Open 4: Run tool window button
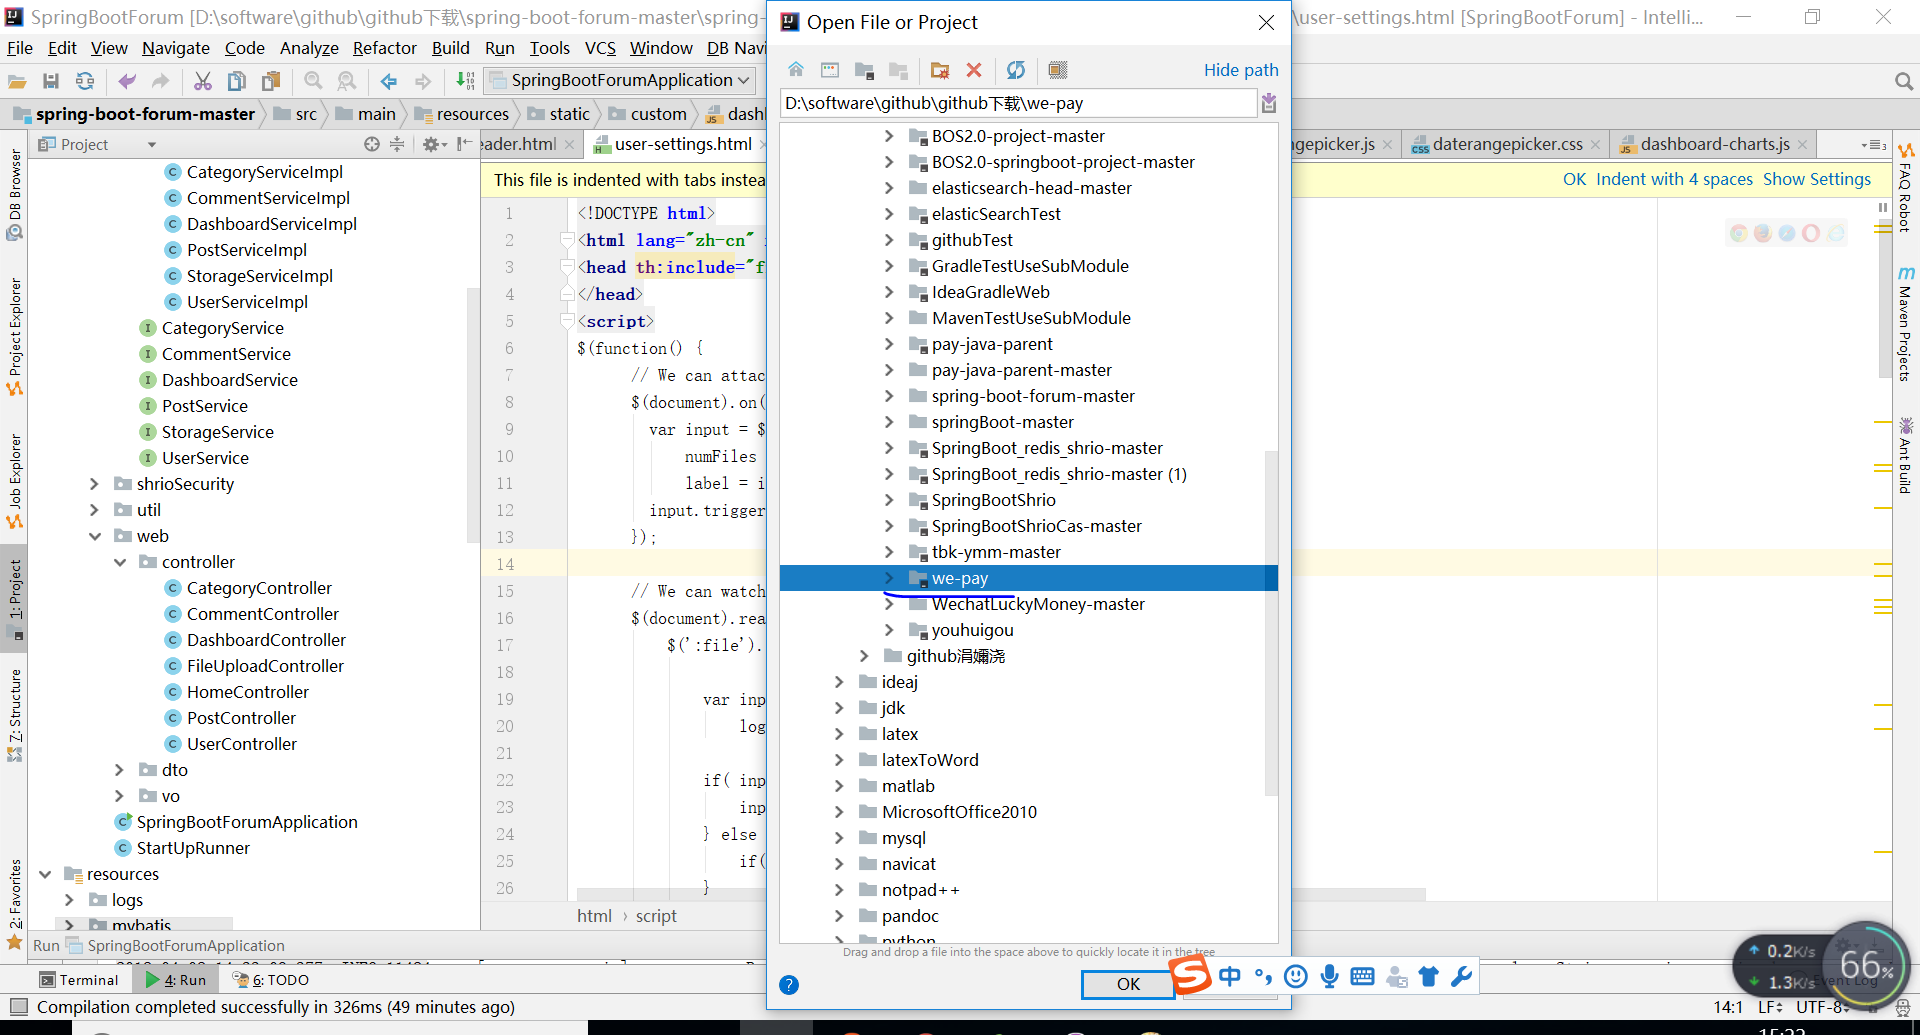The image size is (1920, 1035). pos(176,980)
